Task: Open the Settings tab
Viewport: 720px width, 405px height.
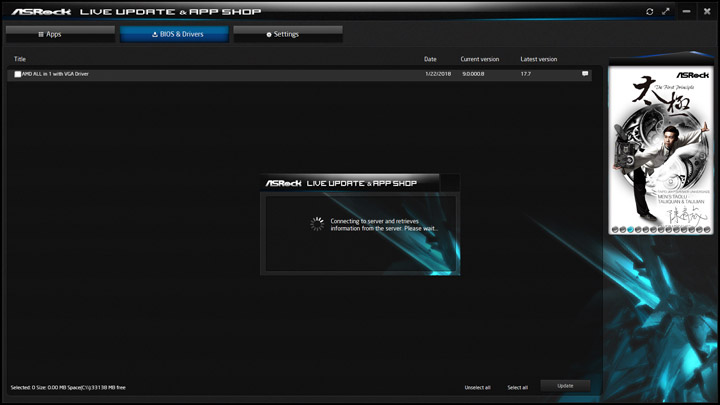Action: pyautogui.click(x=288, y=34)
